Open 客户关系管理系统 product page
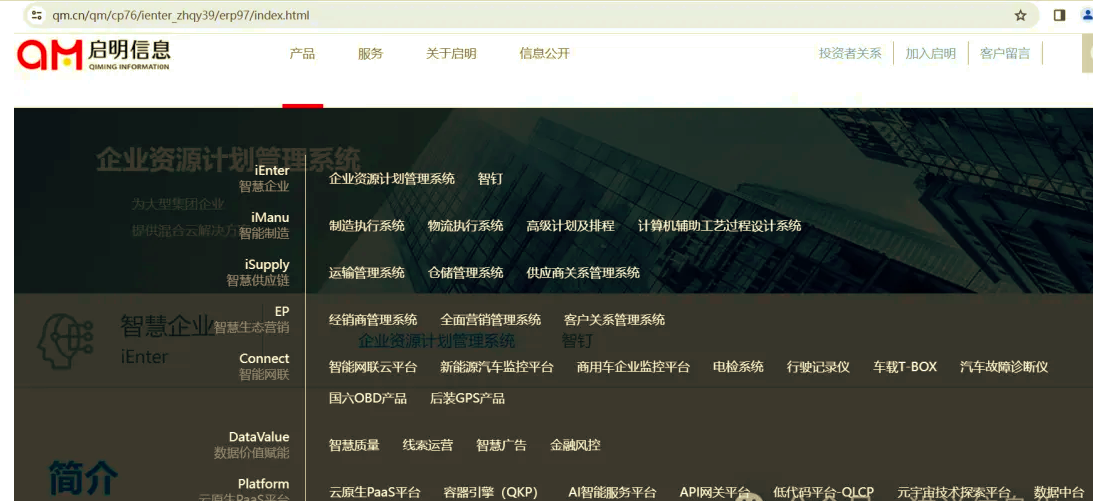 point(614,320)
